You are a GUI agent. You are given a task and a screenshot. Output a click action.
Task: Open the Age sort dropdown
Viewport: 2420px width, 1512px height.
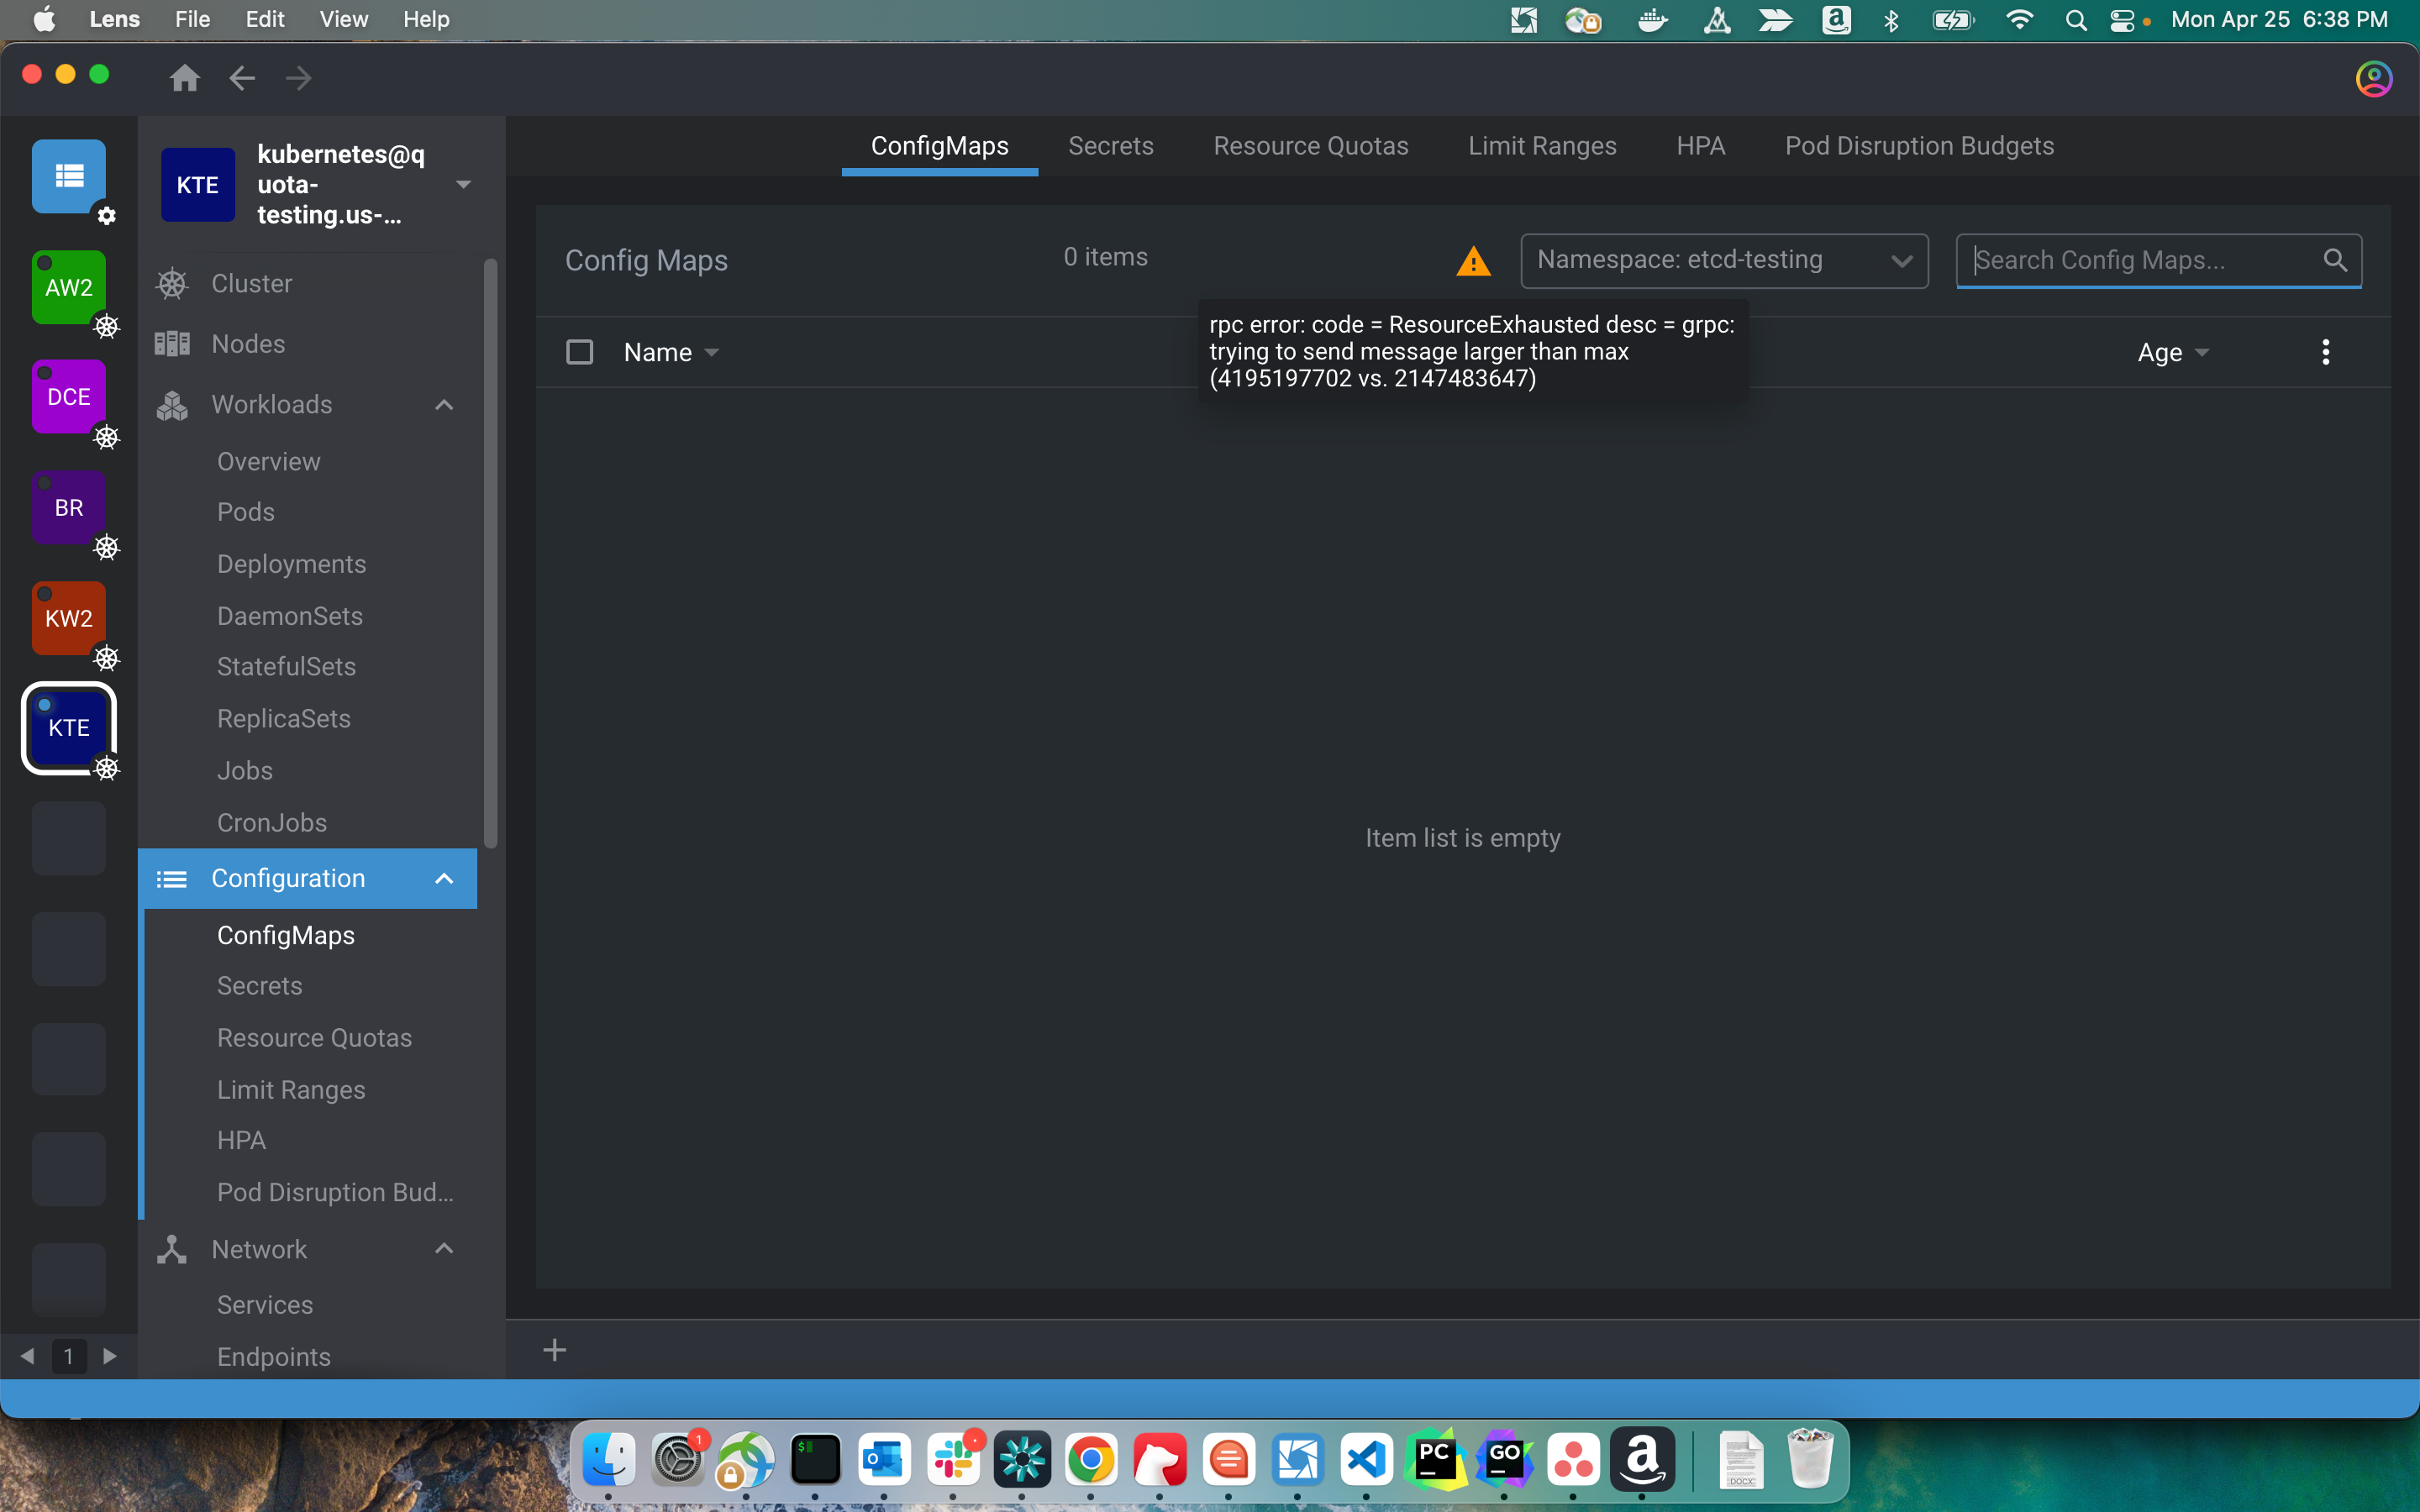click(x=2172, y=351)
